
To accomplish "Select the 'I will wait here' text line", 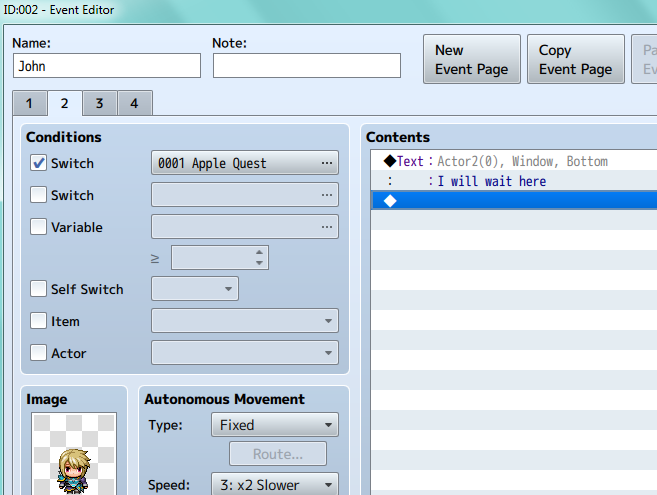I will 514,181.
